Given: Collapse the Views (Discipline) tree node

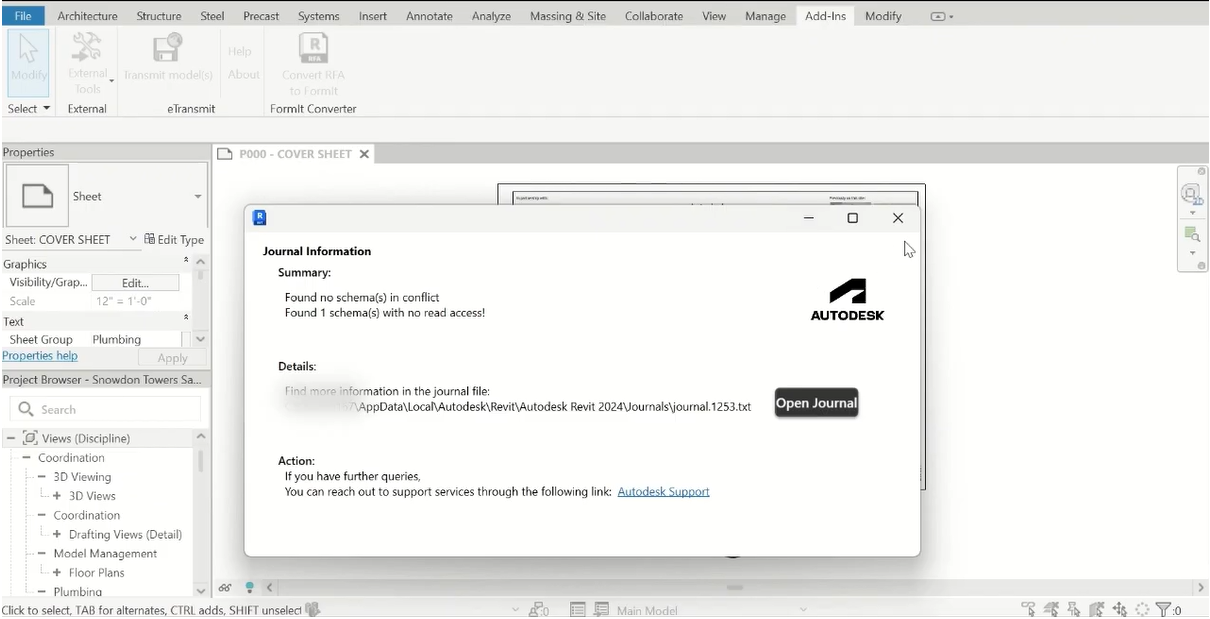Looking at the screenshot, I should coord(11,438).
